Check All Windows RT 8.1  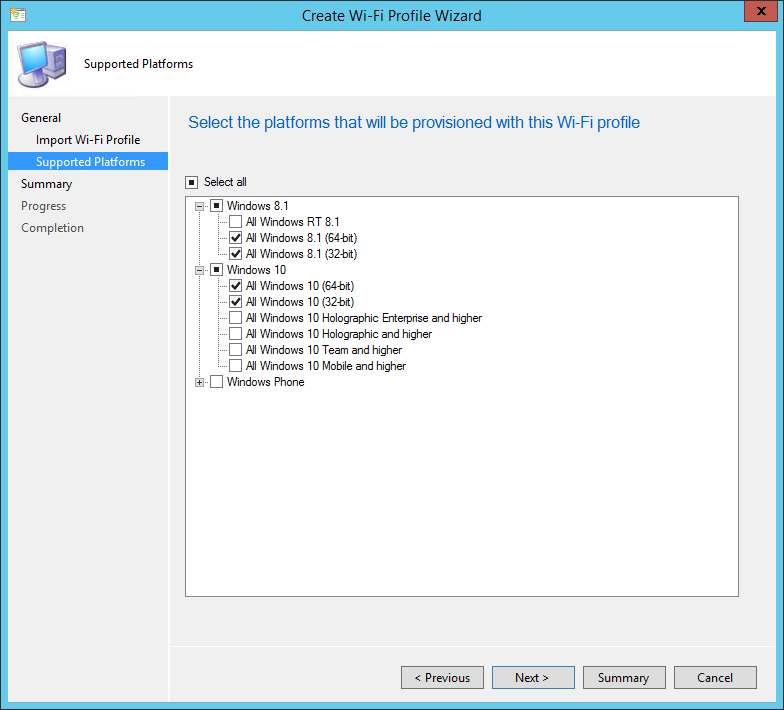tap(236, 222)
